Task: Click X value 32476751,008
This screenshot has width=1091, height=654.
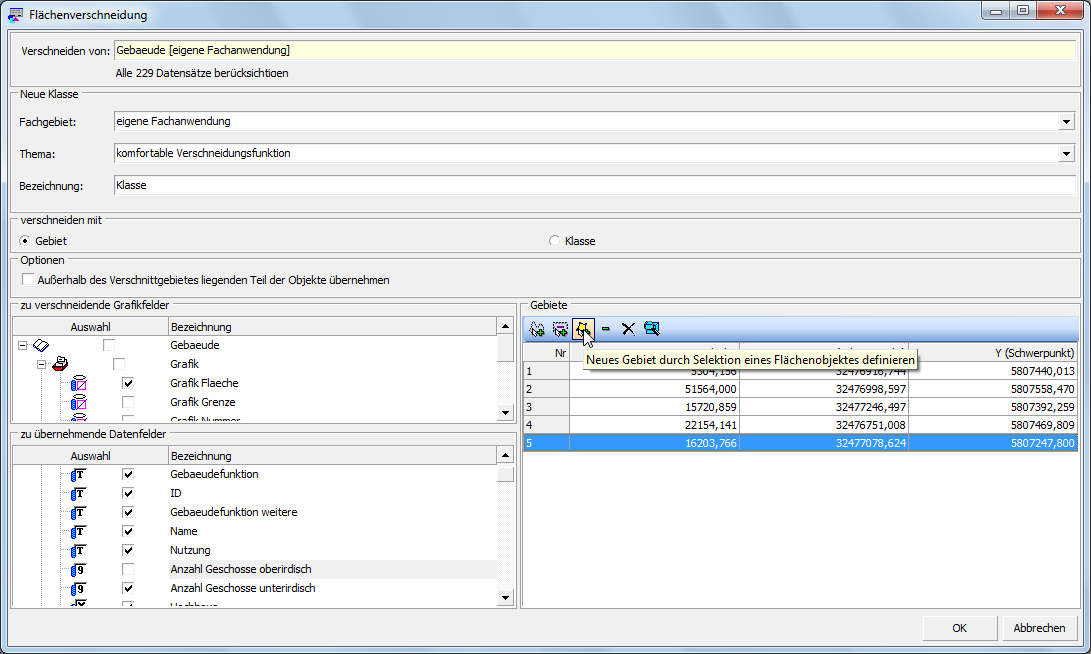Action: pyautogui.click(x=870, y=425)
